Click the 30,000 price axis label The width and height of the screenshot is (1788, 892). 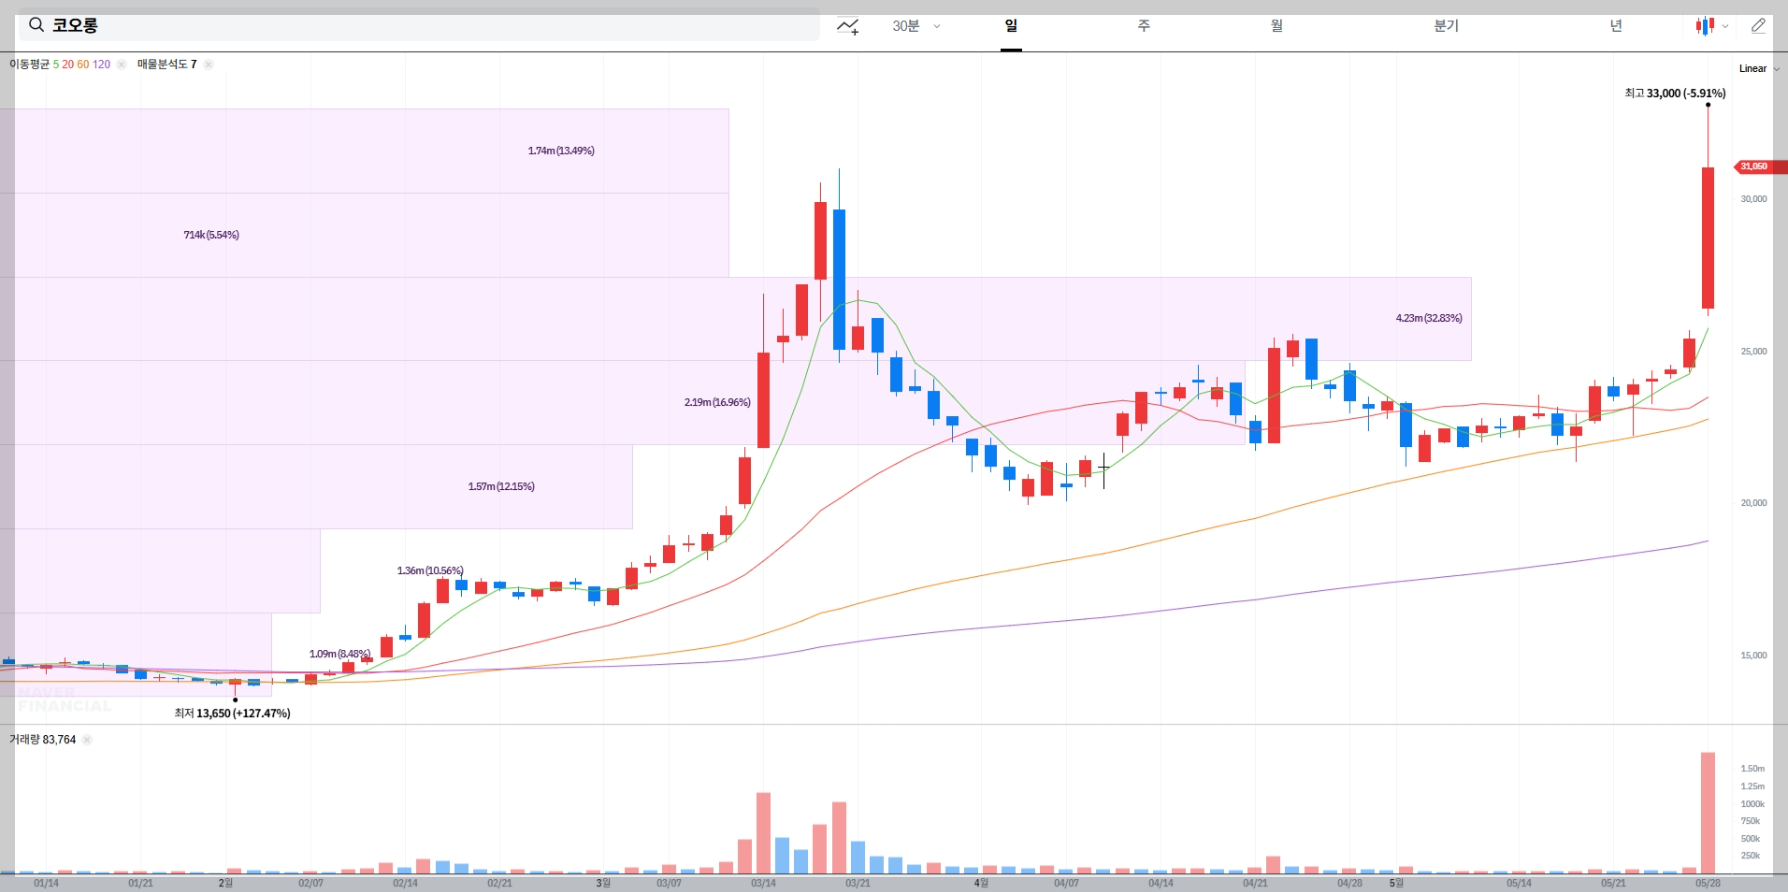tap(1753, 199)
